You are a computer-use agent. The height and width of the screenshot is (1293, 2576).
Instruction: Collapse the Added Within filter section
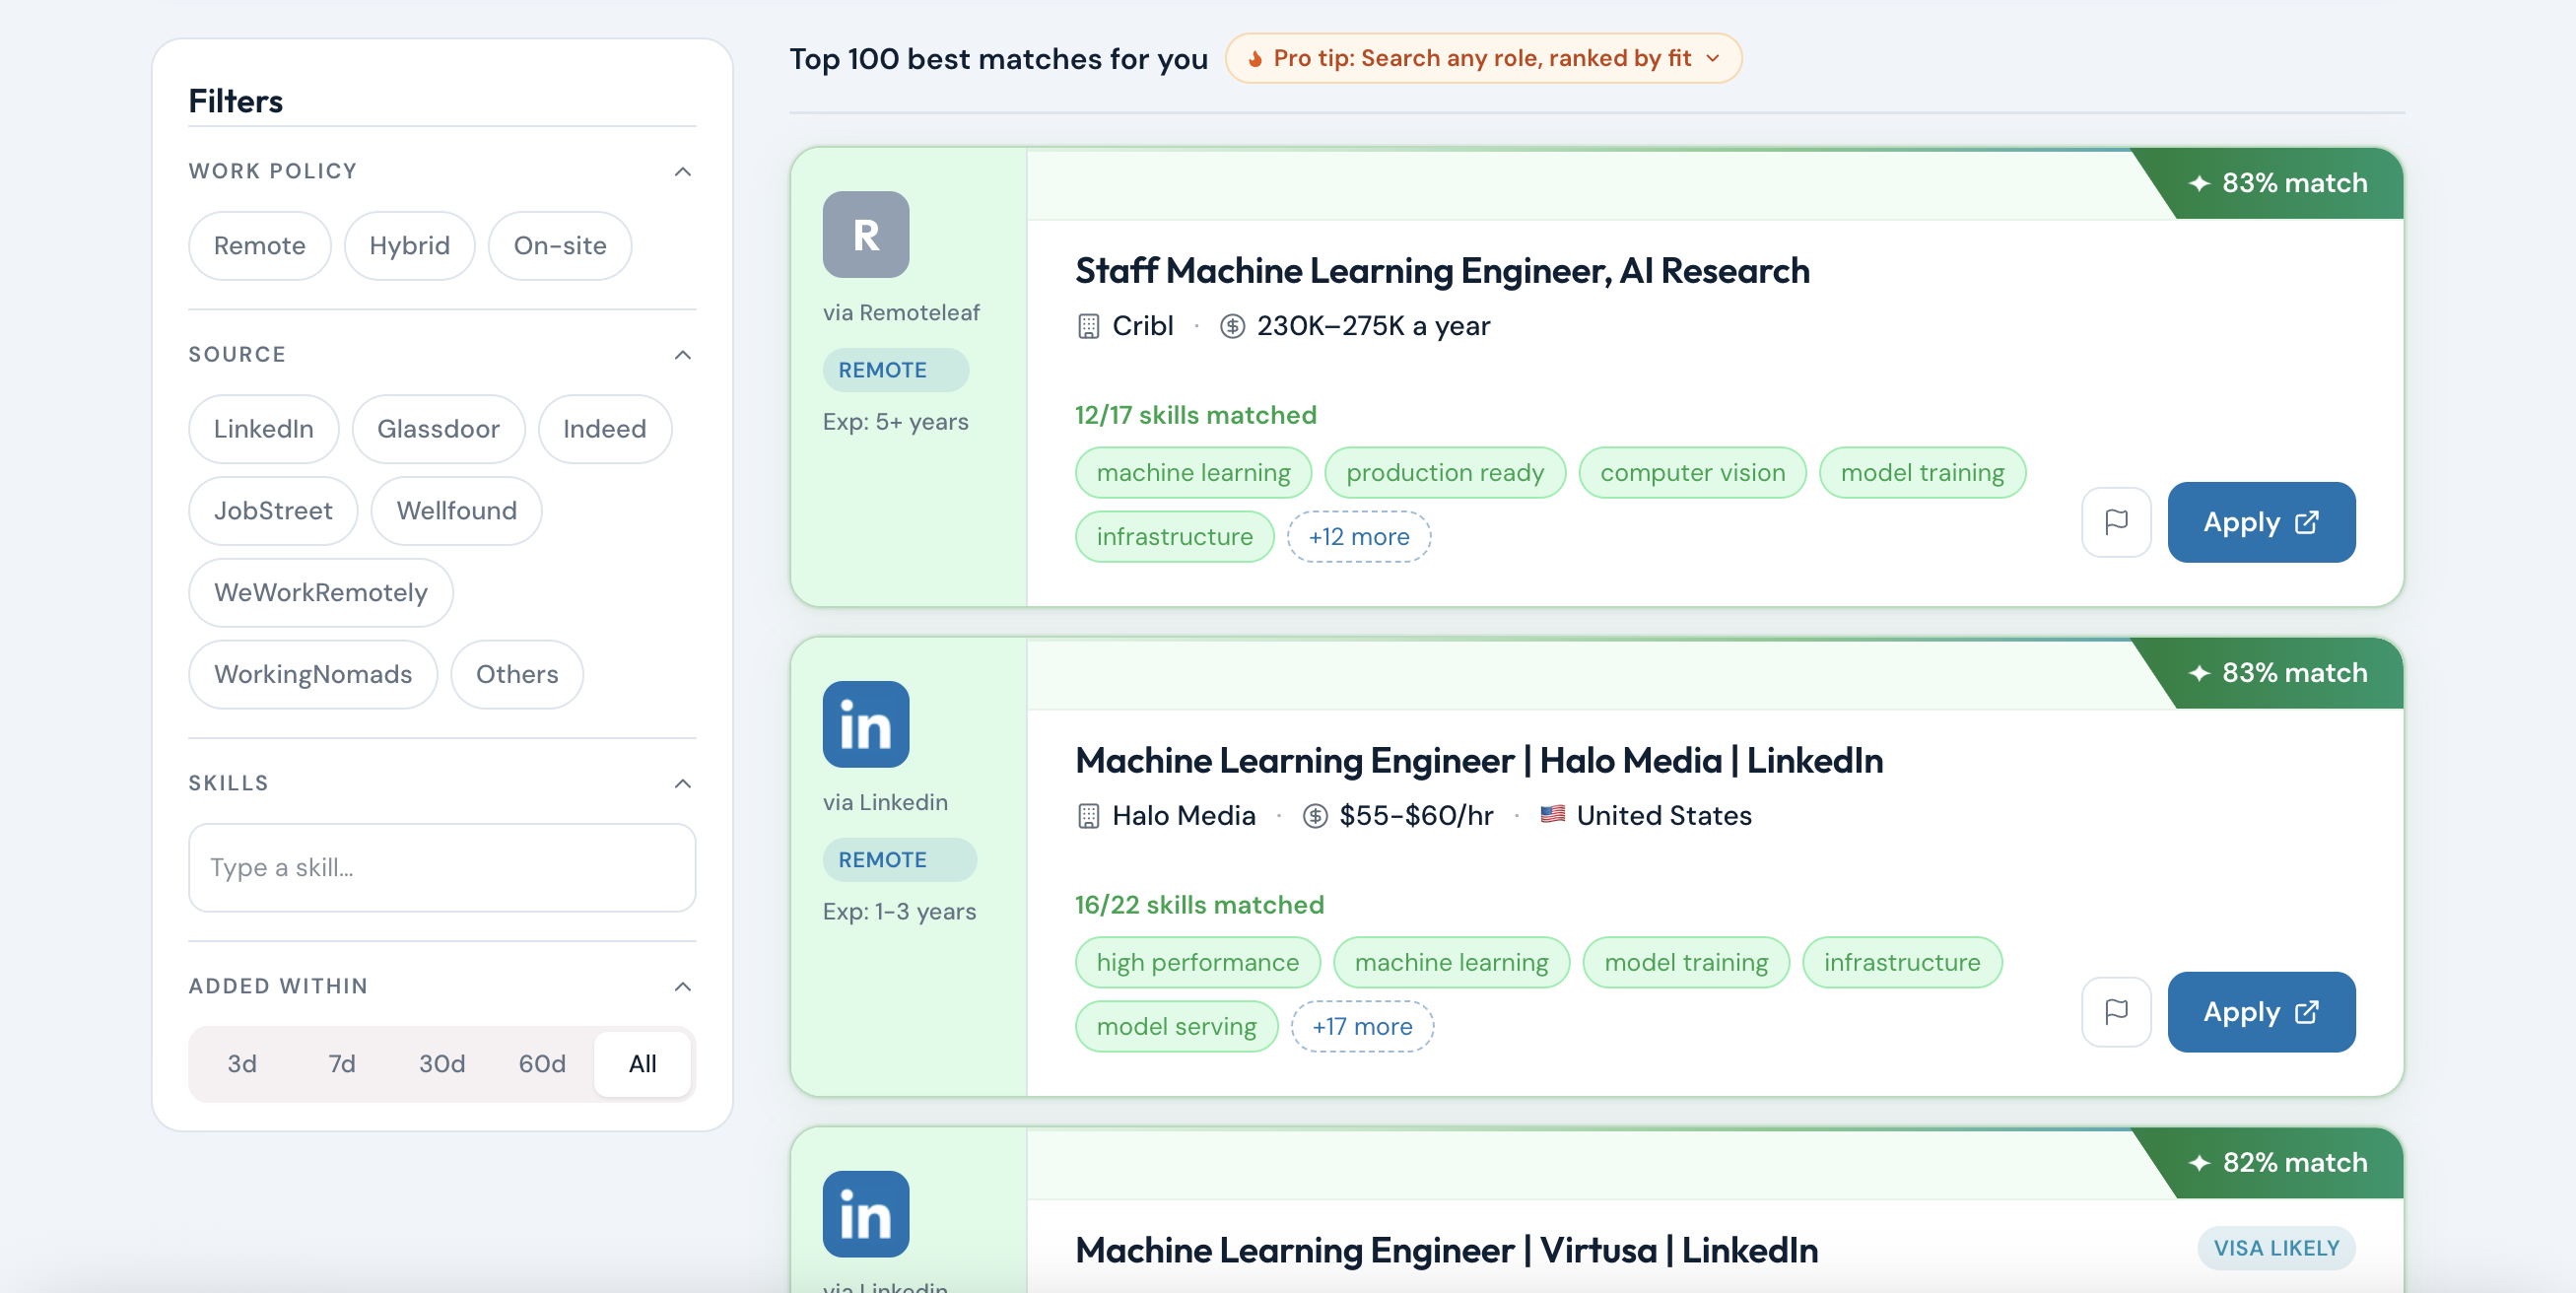[682, 986]
